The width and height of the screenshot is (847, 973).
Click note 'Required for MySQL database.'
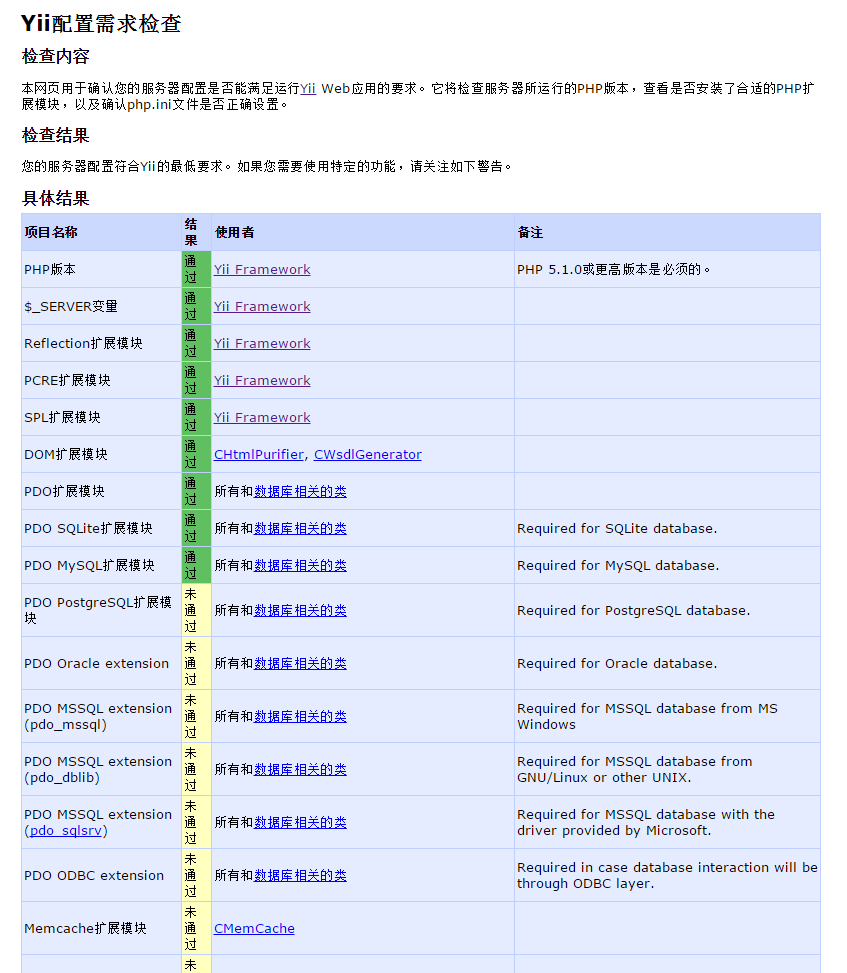point(618,565)
